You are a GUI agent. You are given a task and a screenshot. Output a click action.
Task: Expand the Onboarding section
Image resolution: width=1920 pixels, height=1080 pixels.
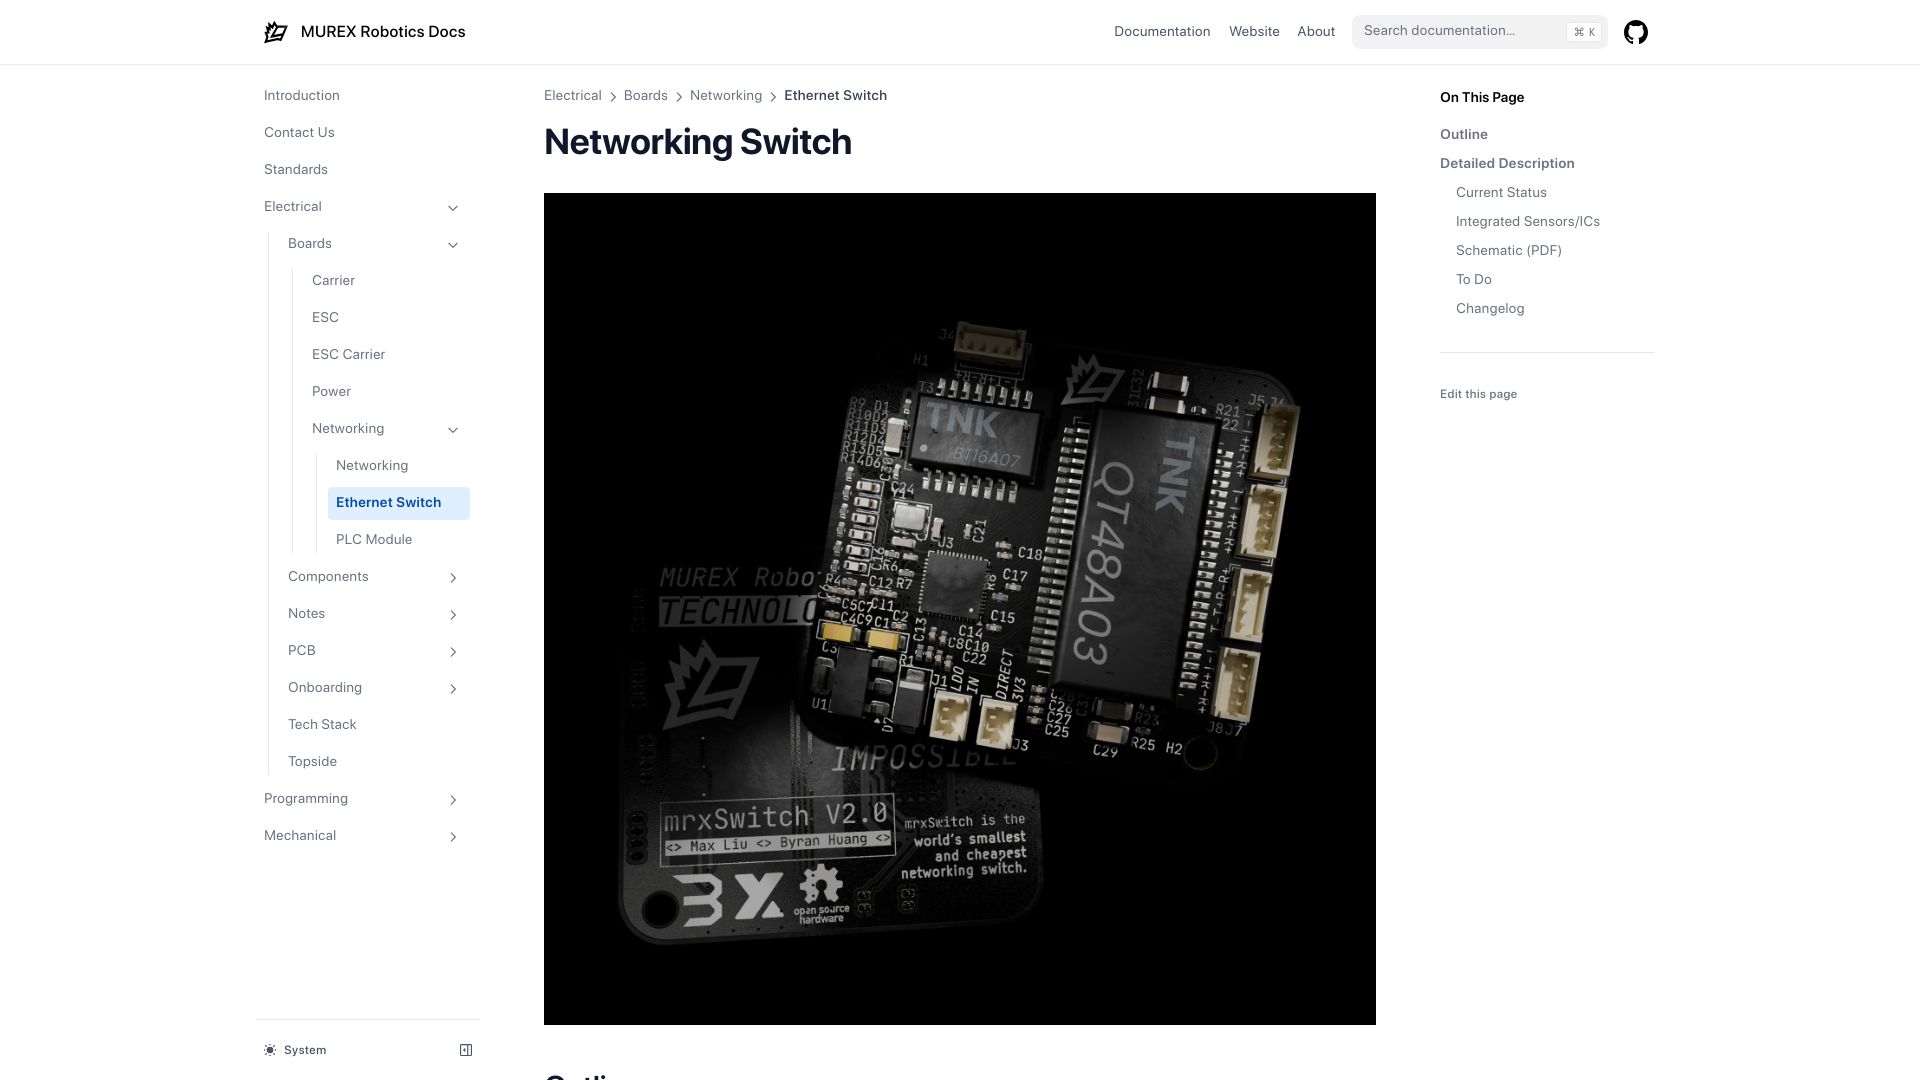(453, 689)
